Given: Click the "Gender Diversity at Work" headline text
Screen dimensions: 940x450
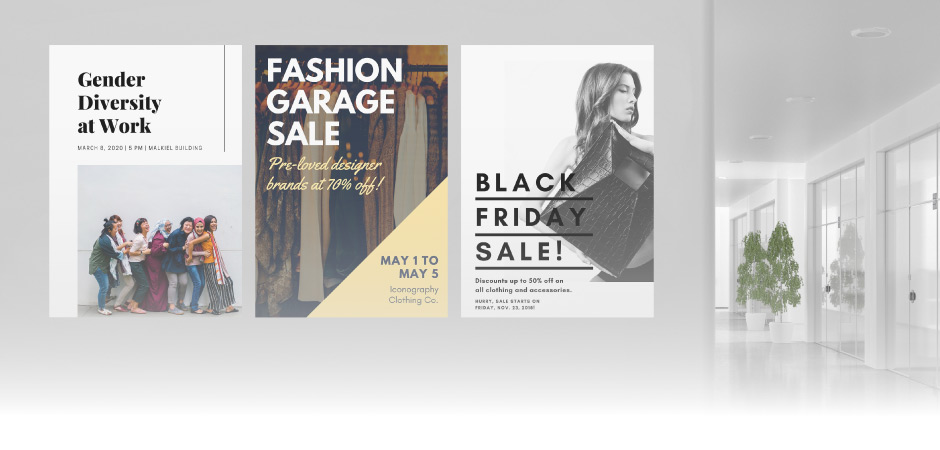Looking at the screenshot, I should tap(119, 102).
